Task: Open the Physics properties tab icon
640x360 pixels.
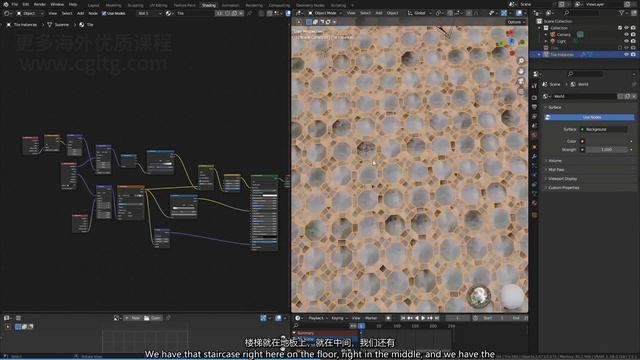Action: pyautogui.click(x=534, y=176)
